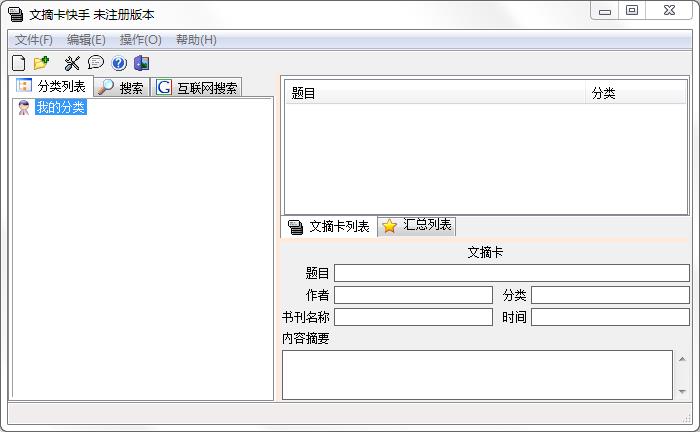The width and height of the screenshot is (700, 432).
Task: Open the 文件(F) menu
Action: coord(34,40)
